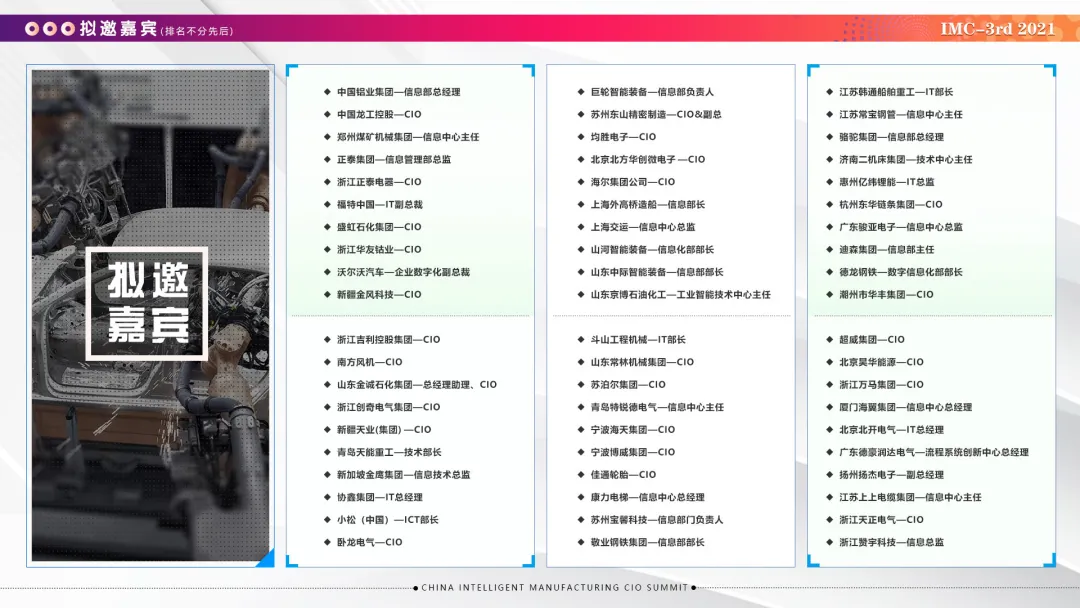
Task: Select 中国铝业集团—信息部总经理 entry
Action: click(398, 92)
